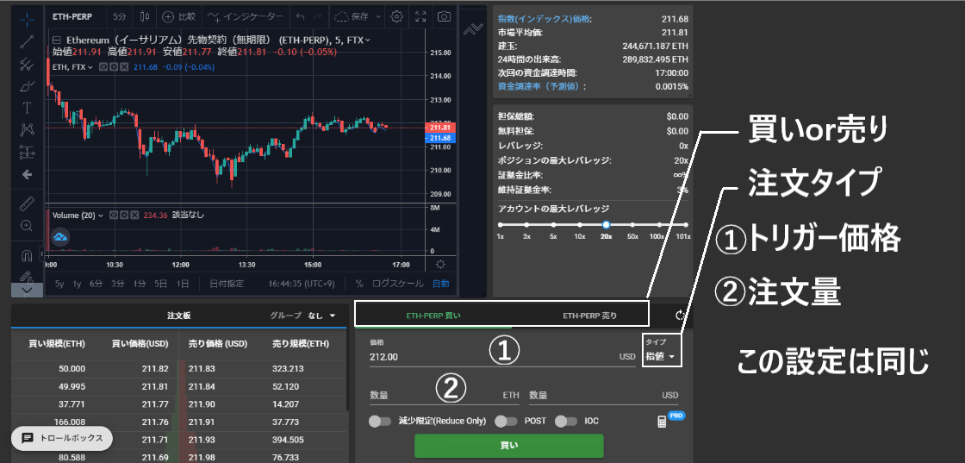Select the crosshair cursor tool

pyautogui.click(x=27, y=19)
